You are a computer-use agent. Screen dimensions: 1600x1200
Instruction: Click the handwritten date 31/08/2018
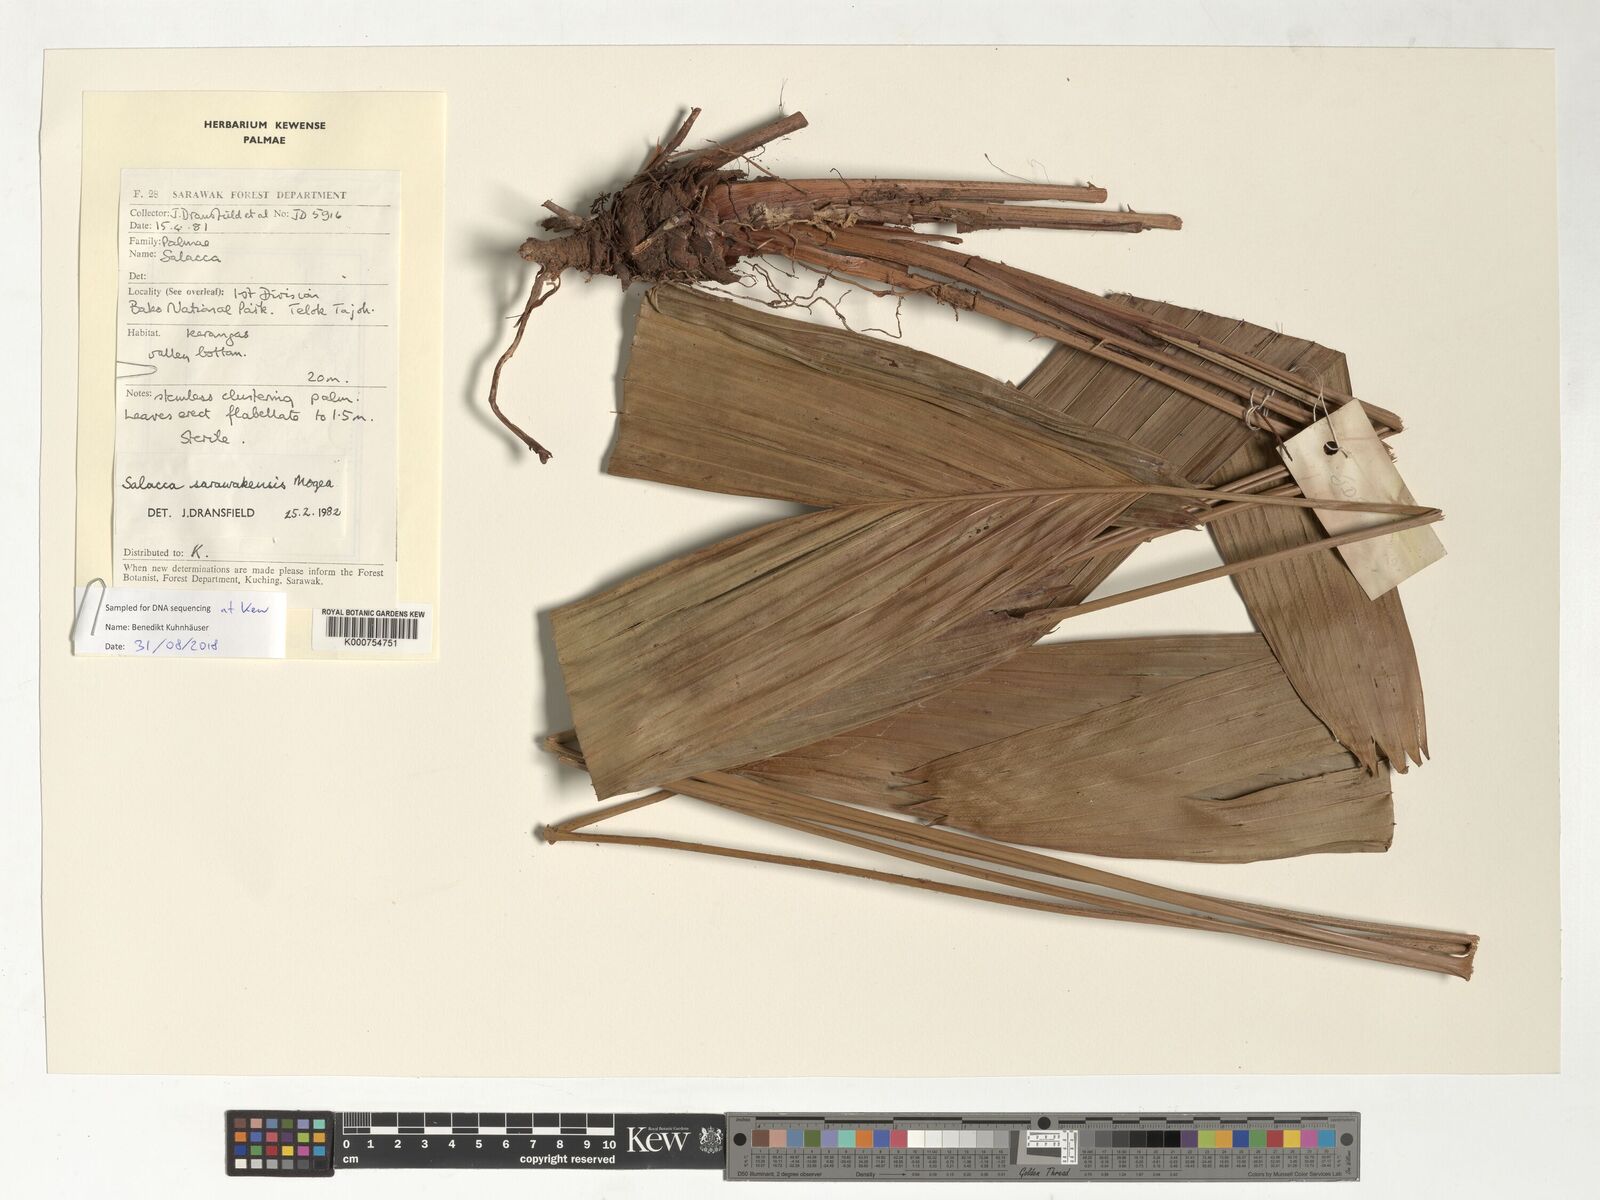pos(175,646)
